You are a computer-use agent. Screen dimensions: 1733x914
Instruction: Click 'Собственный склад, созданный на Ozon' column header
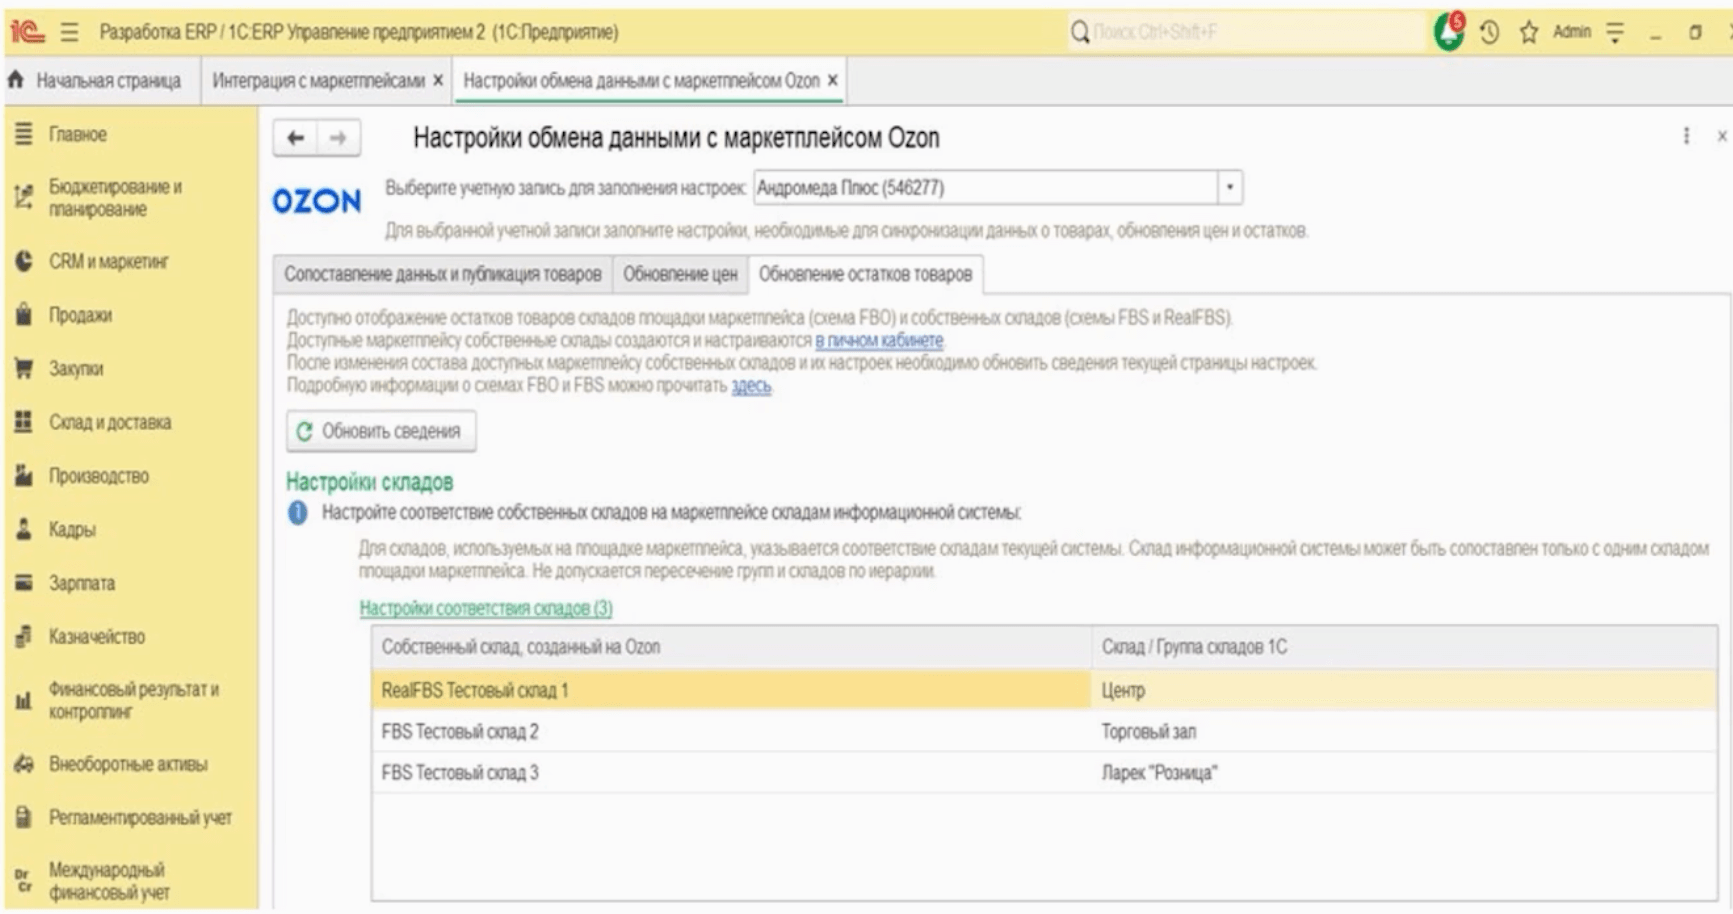tap(731, 647)
